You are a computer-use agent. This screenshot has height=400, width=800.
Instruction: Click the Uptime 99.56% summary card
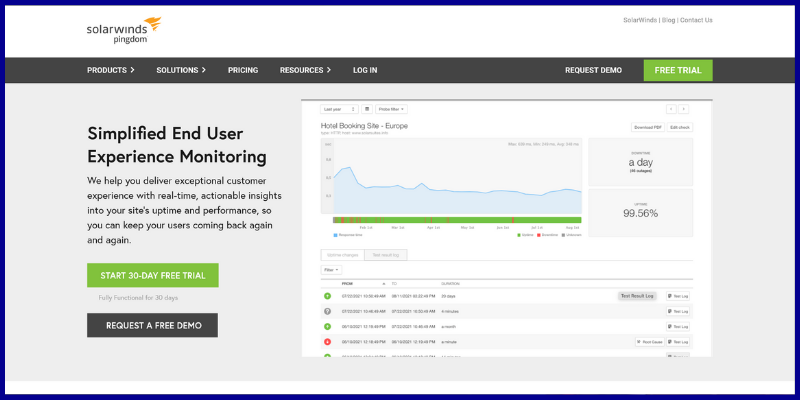pos(641,213)
